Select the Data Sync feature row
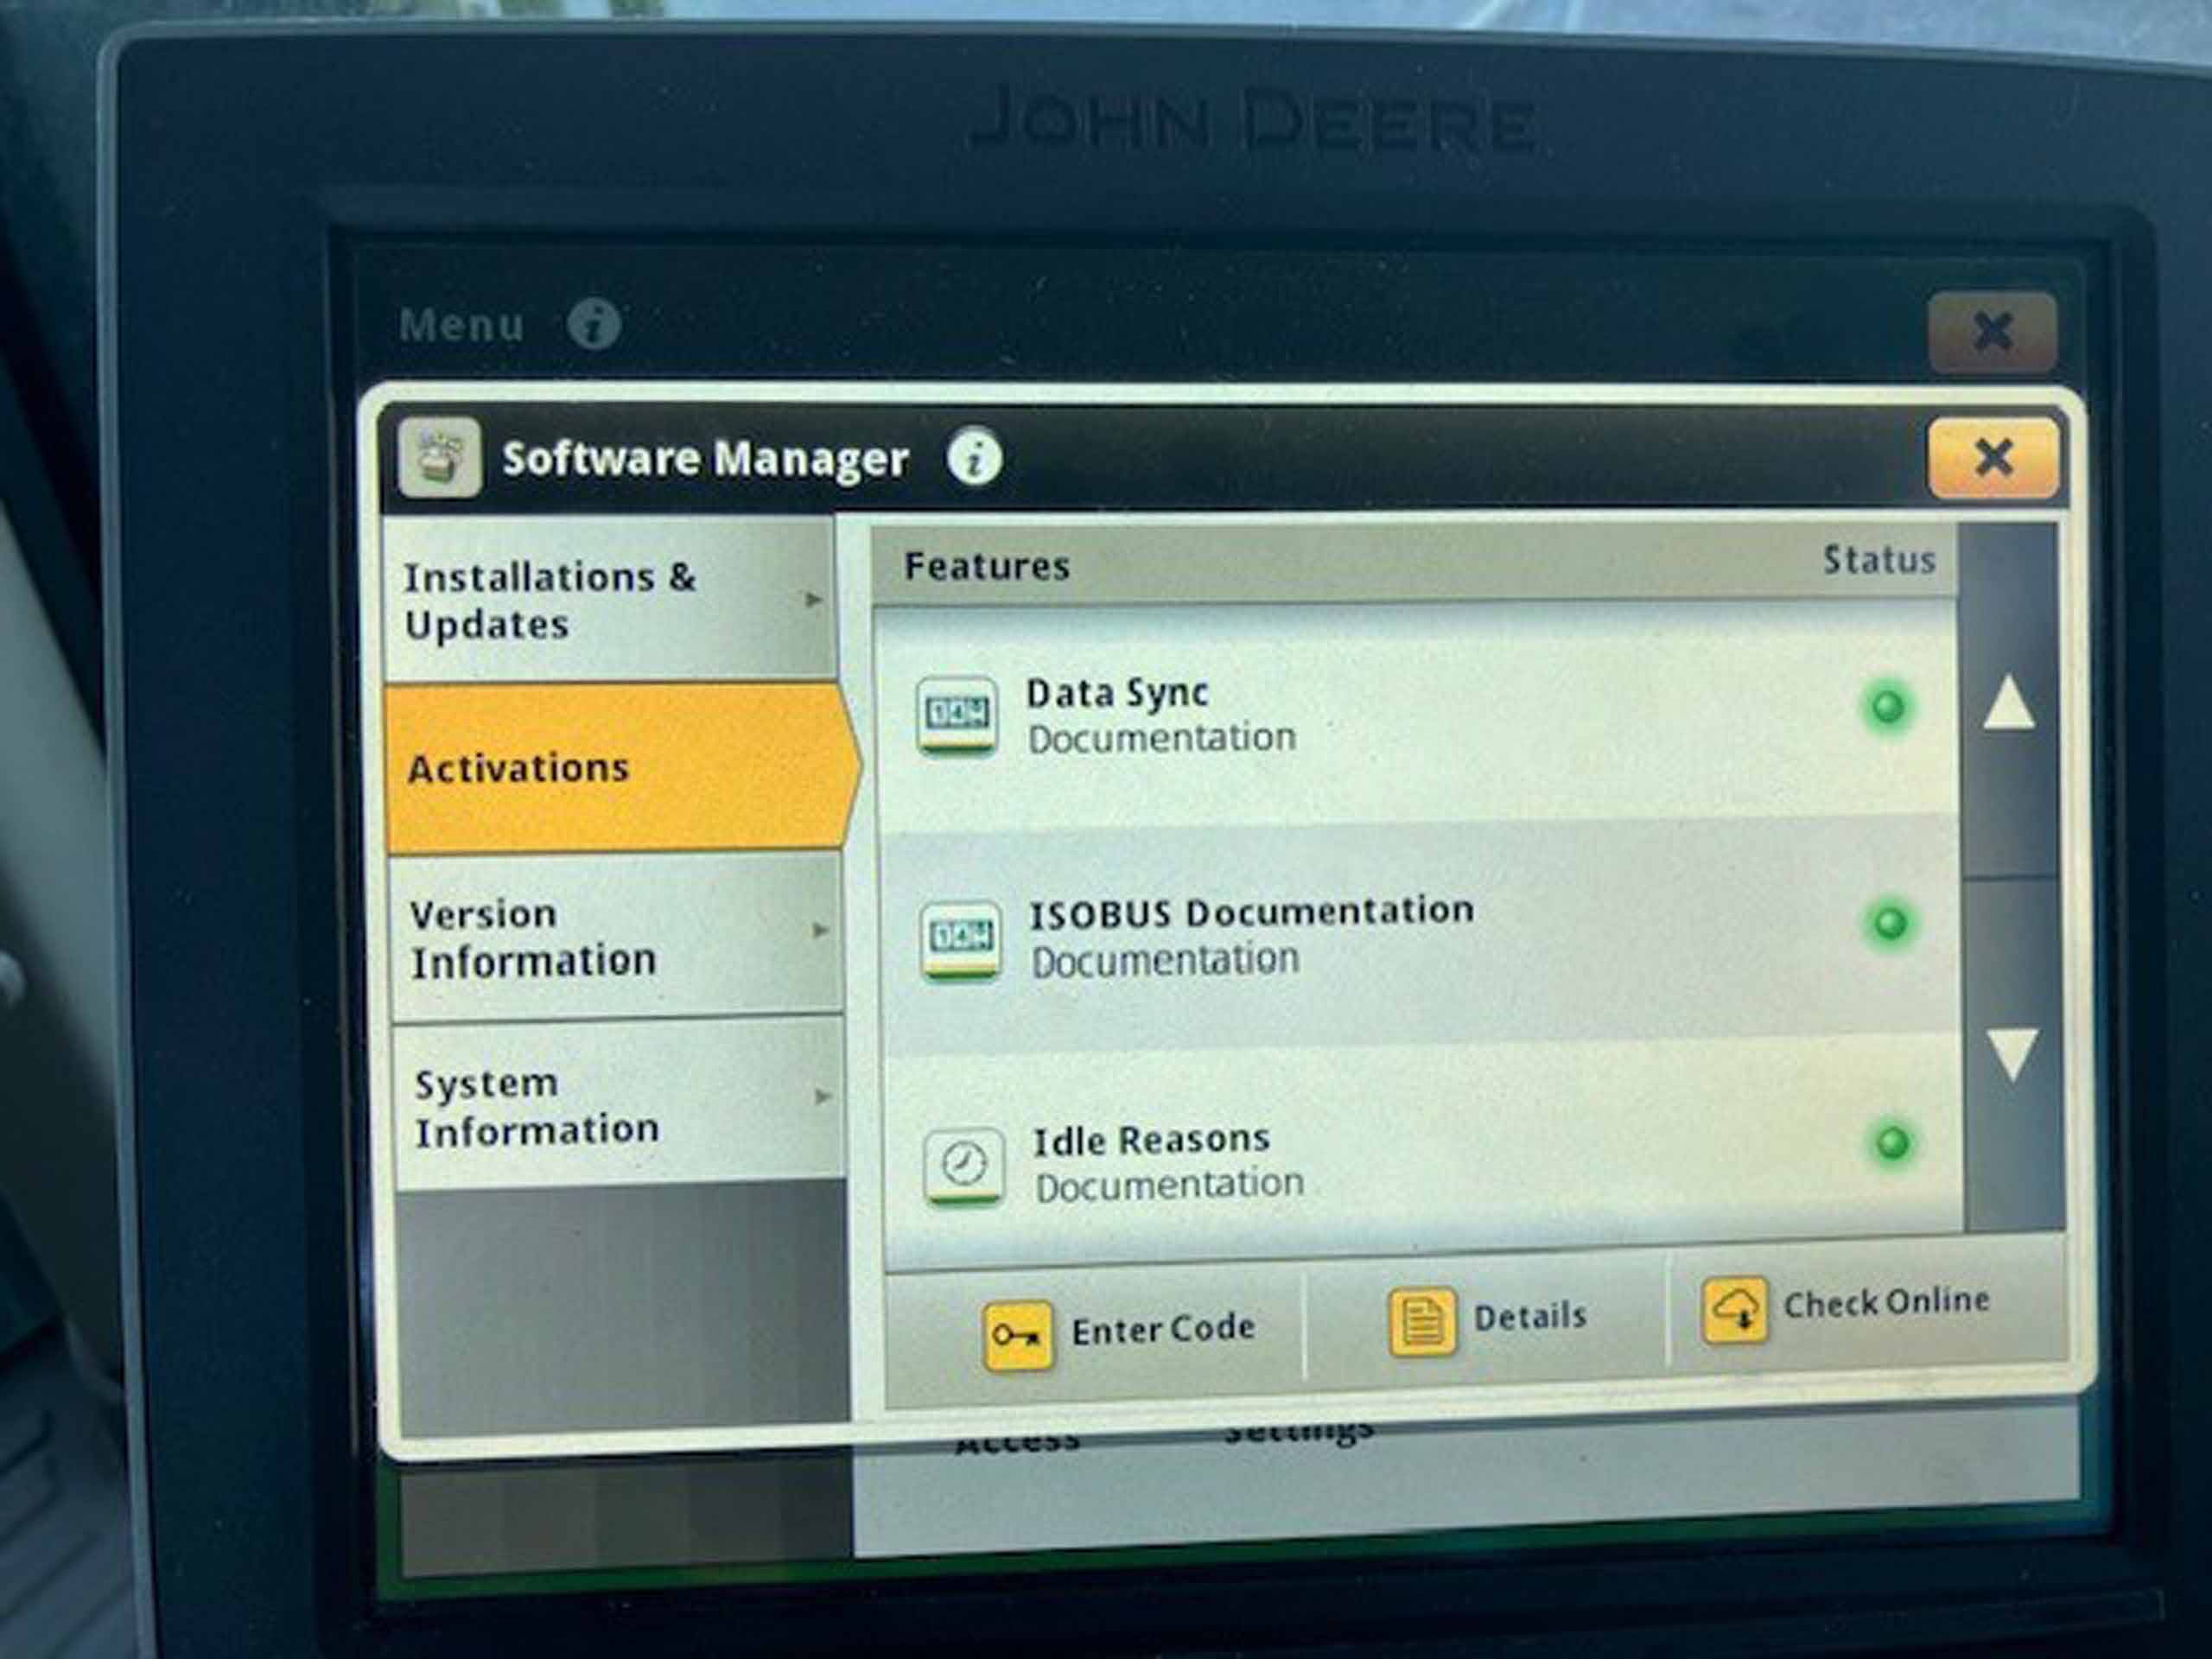This screenshot has height=1659, width=2212. pyautogui.click(x=1415, y=715)
